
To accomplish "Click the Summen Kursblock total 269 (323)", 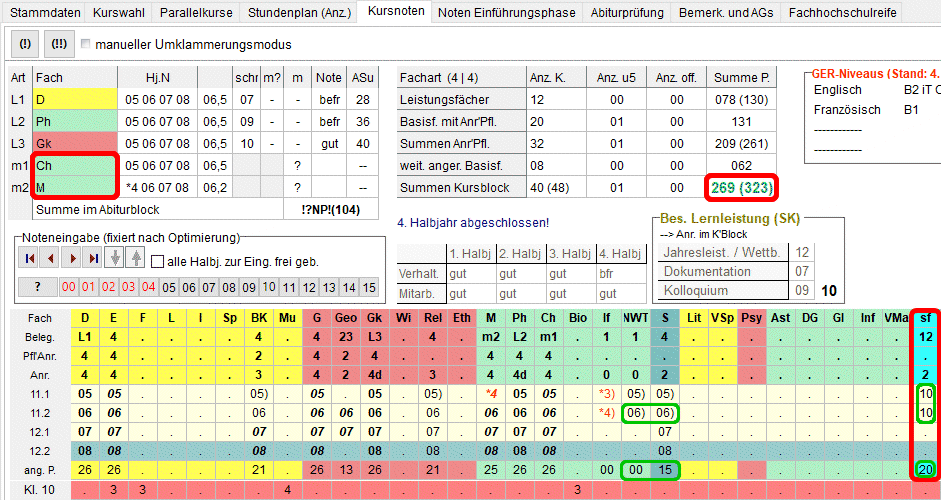I will click(741, 187).
